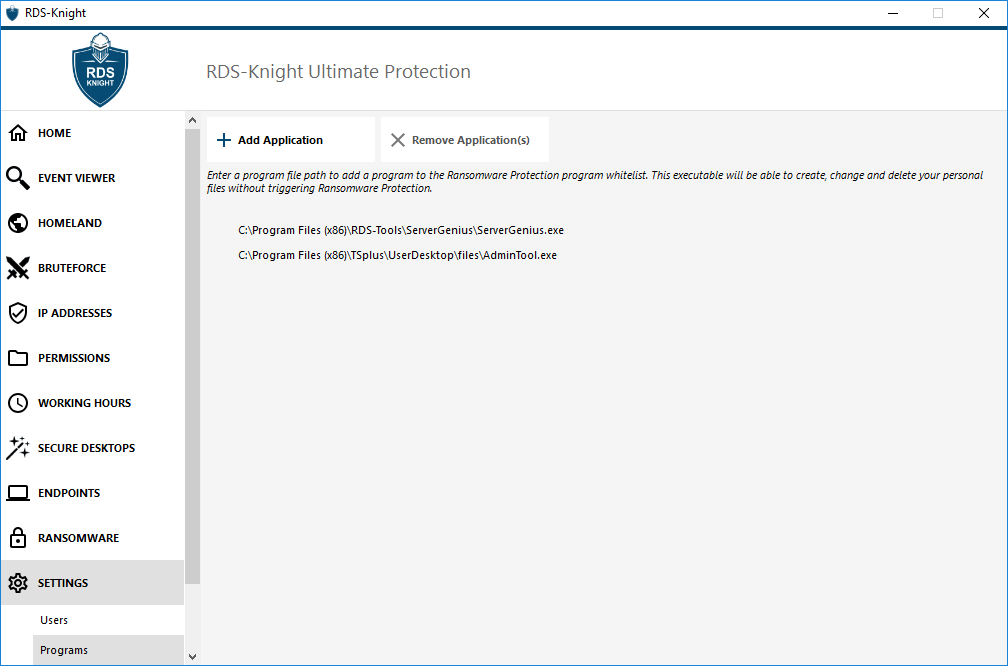
Task: Click the Homeland globe icon
Action: coord(18,223)
